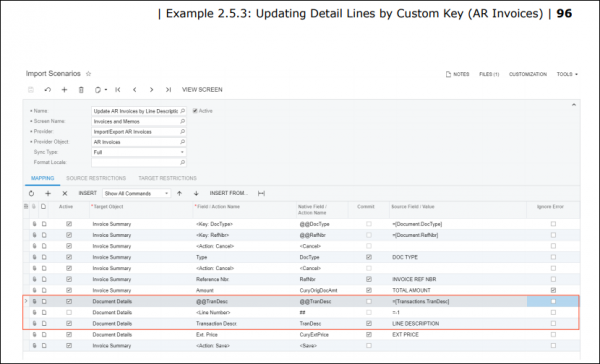Image resolution: width=600 pixels, height=364 pixels.
Task: Delete mapping row with X icon
Action: (65, 193)
